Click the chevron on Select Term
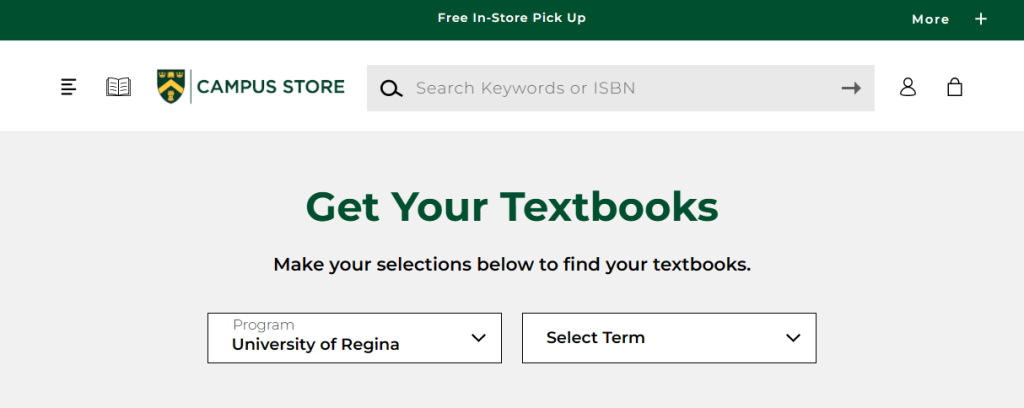Screen dimensions: 1024x408 (793, 338)
